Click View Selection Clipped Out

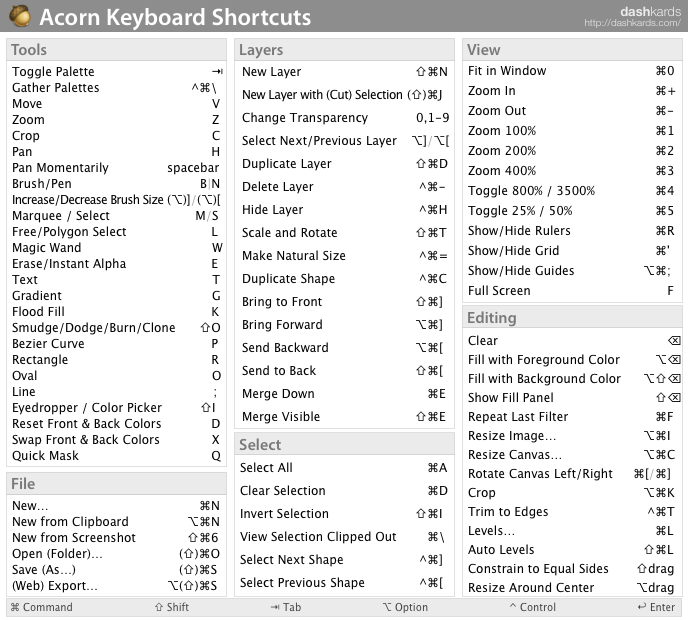pos(342,537)
